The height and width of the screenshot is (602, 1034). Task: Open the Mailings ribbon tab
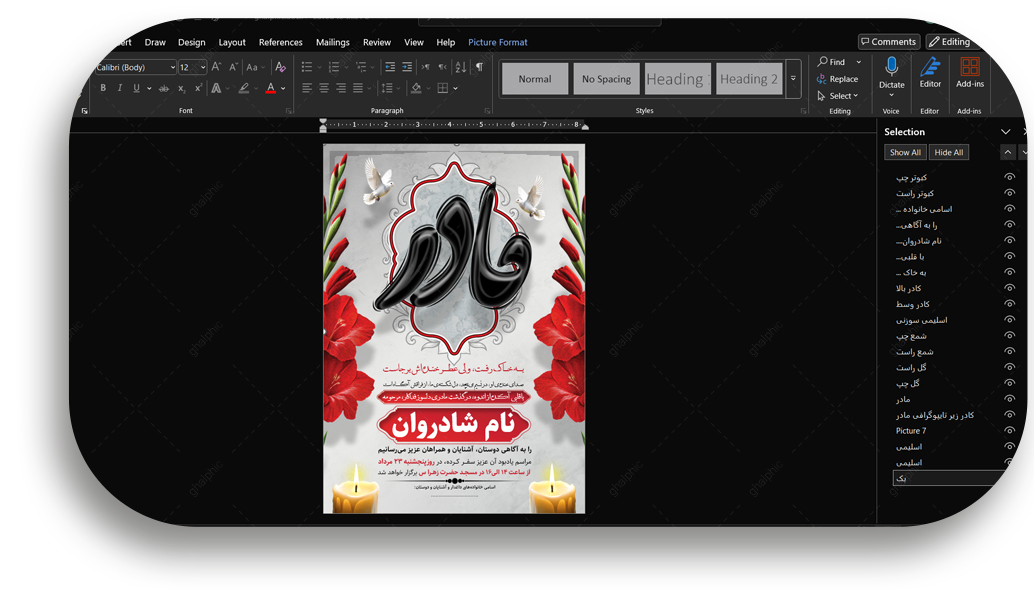click(x=332, y=42)
